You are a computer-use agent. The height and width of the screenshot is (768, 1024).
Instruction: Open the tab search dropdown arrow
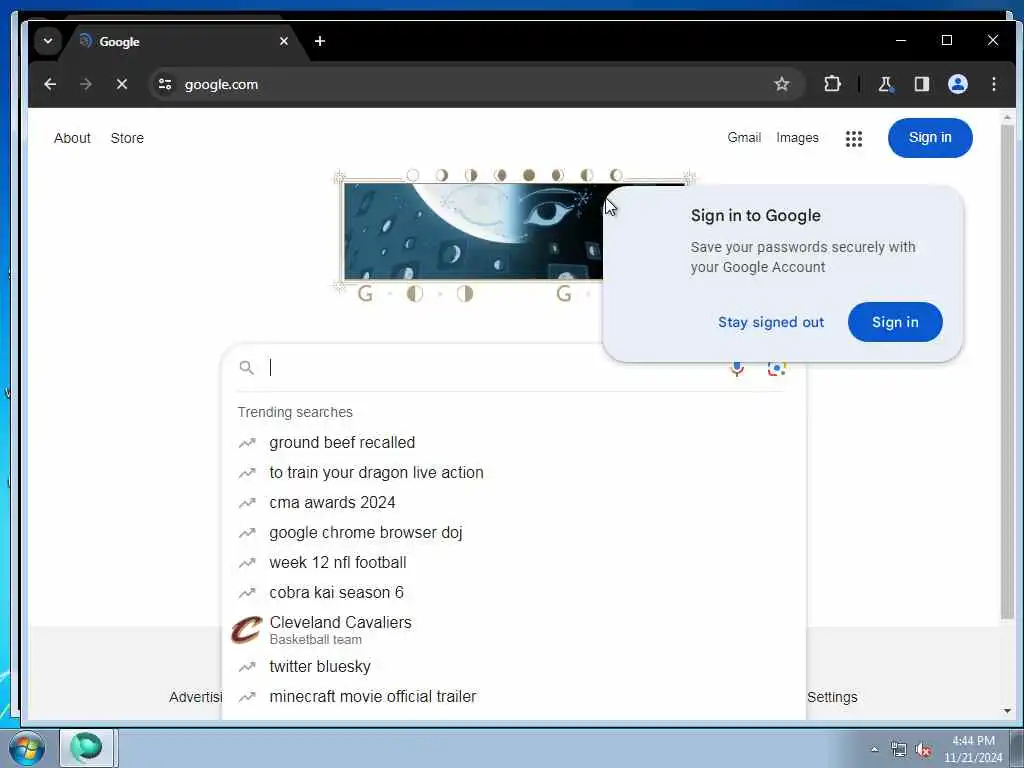pos(48,41)
